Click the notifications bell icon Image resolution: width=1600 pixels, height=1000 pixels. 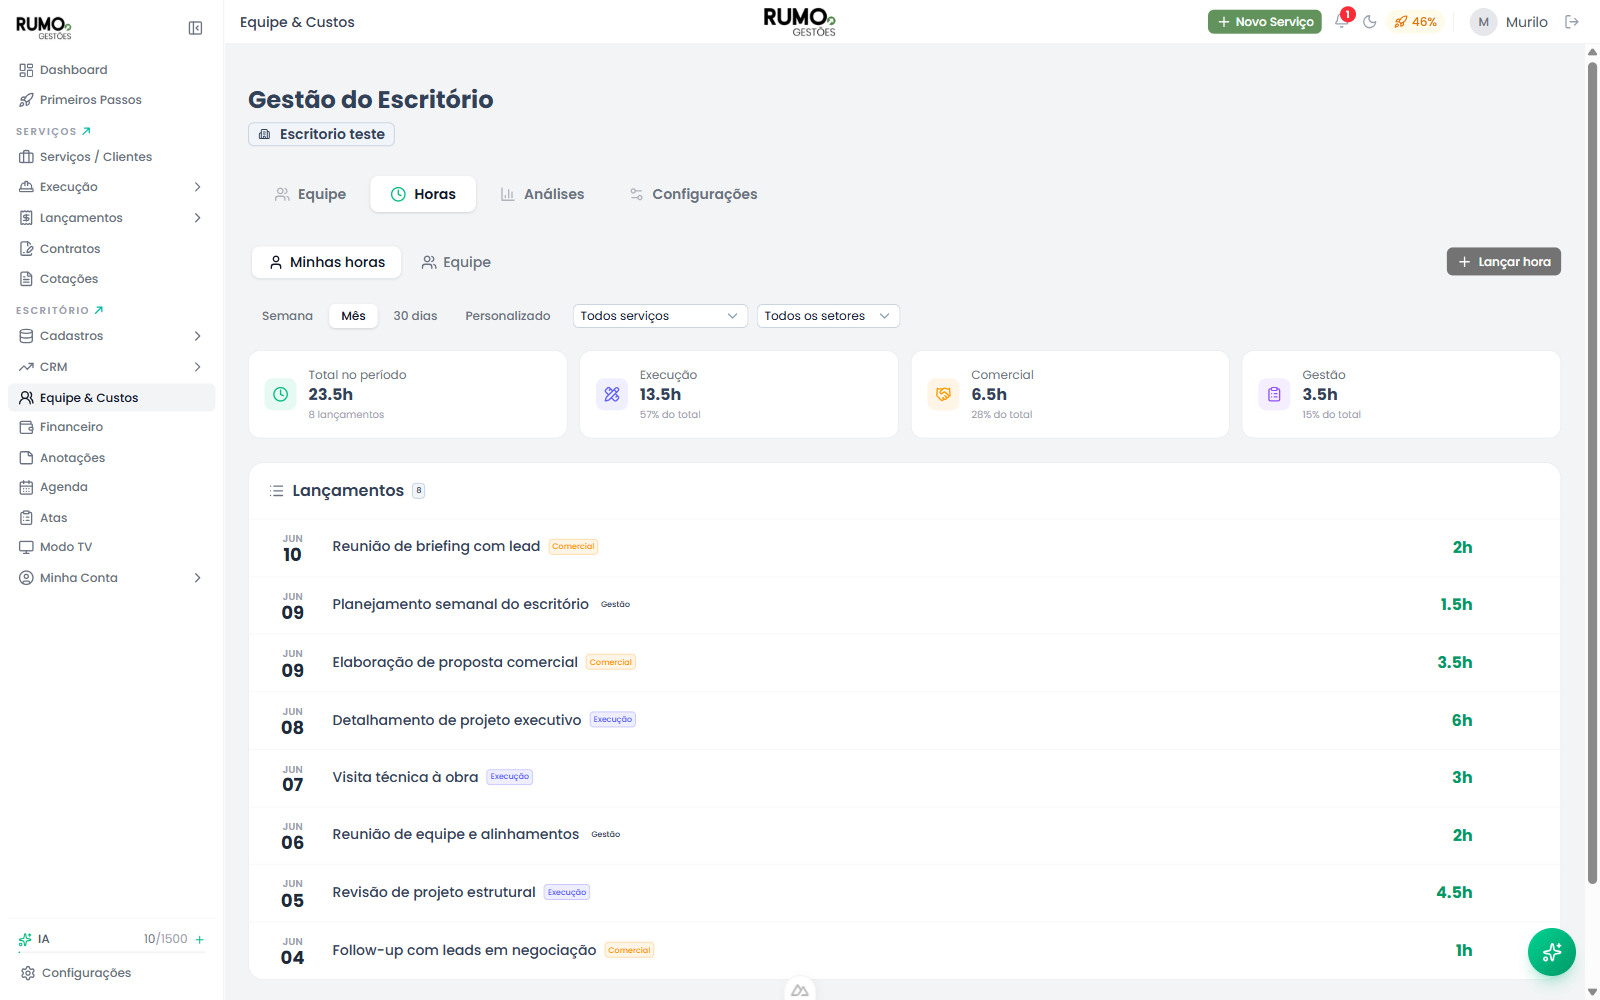click(1342, 22)
